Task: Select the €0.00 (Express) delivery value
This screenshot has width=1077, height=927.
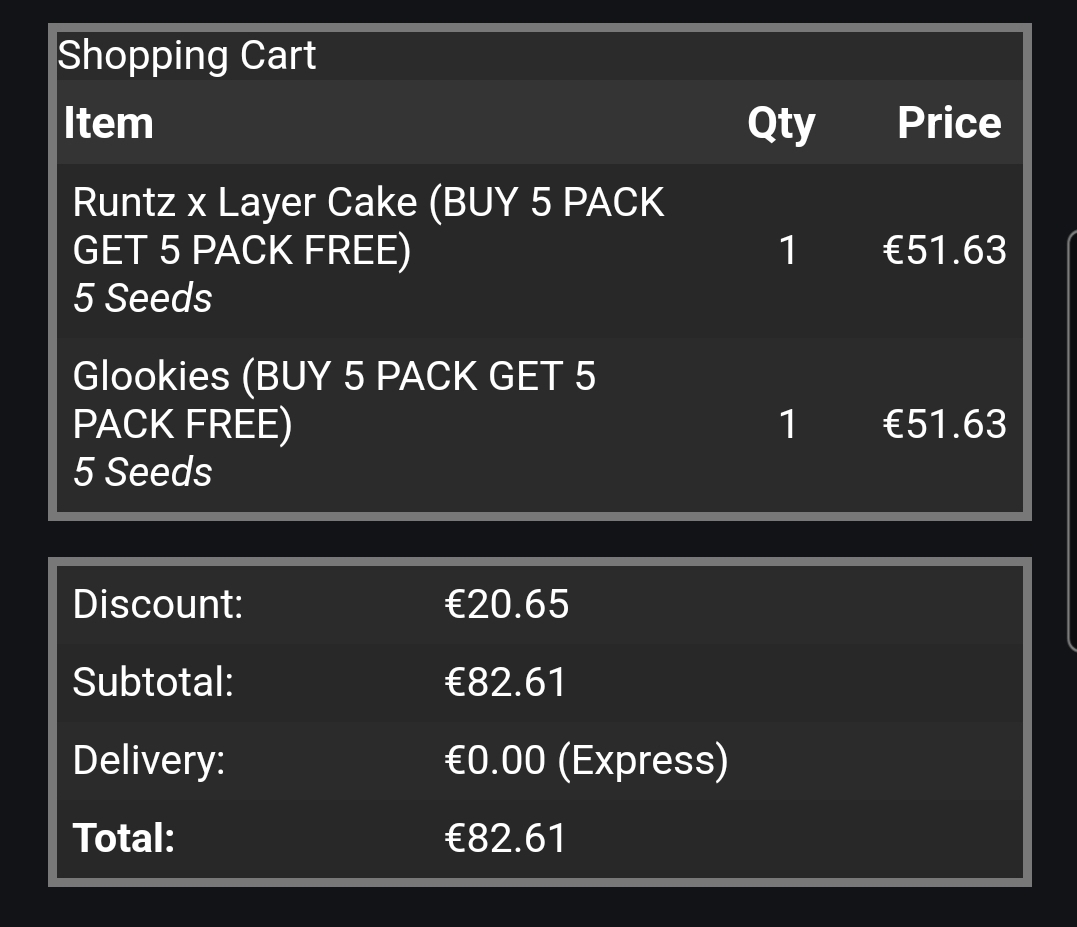Action: click(x=587, y=761)
